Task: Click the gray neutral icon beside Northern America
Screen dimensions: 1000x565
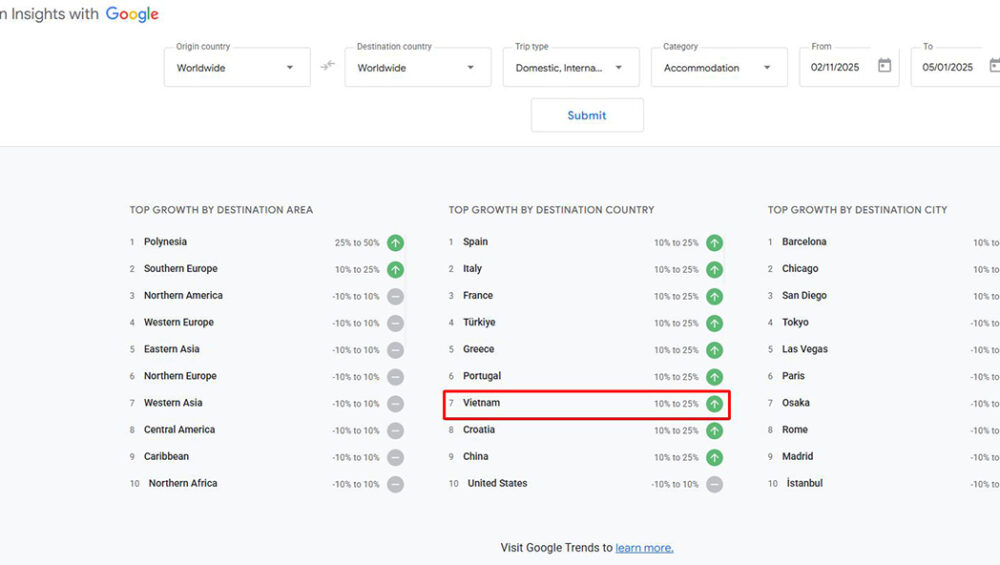Action: point(396,297)
